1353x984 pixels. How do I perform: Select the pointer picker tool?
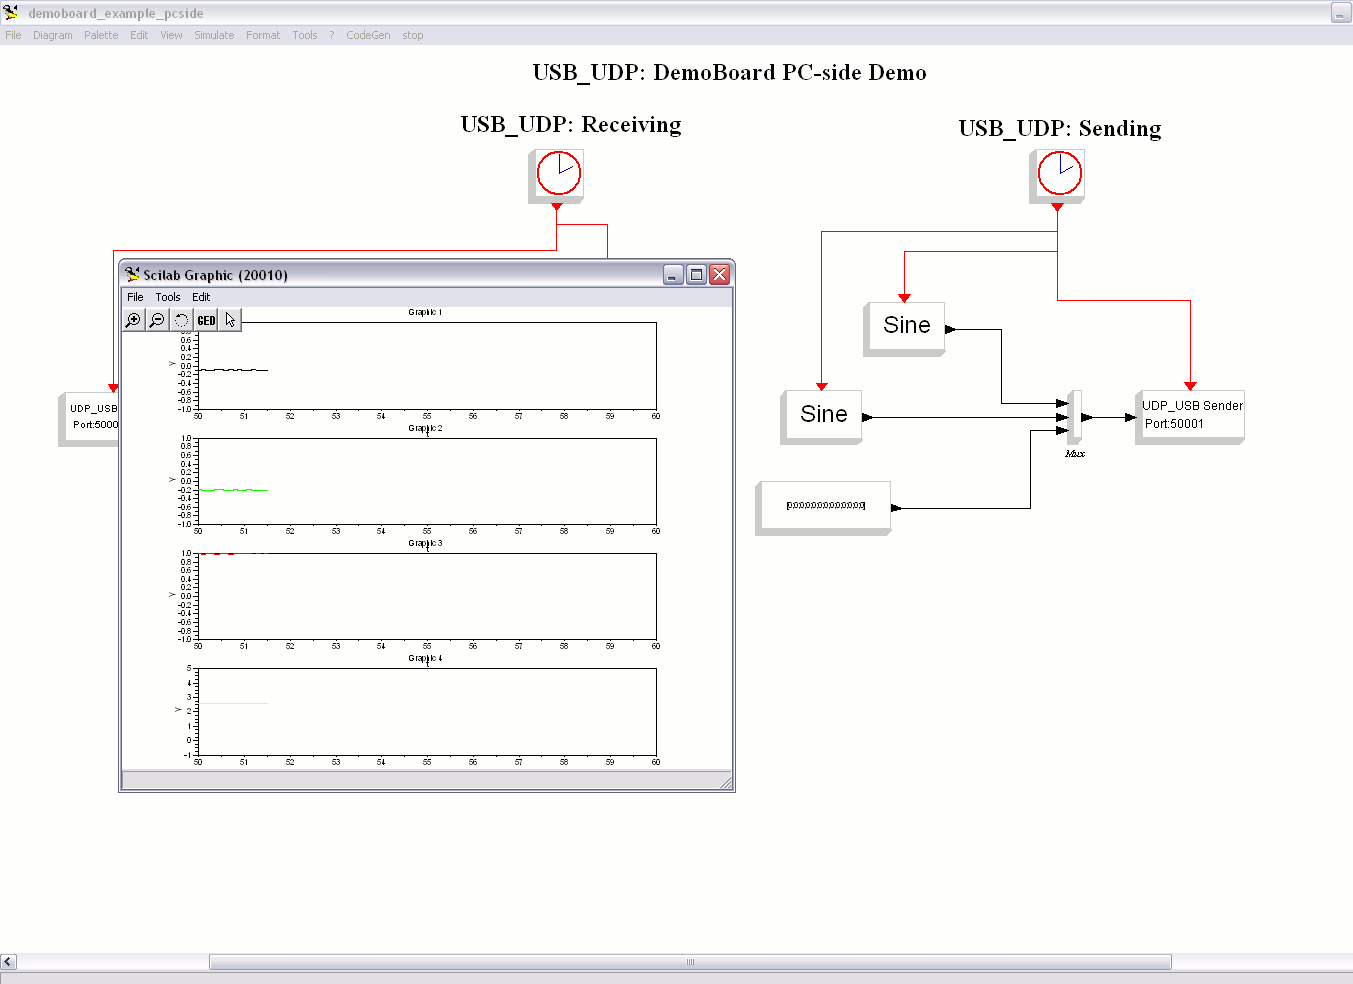(230, 320)
